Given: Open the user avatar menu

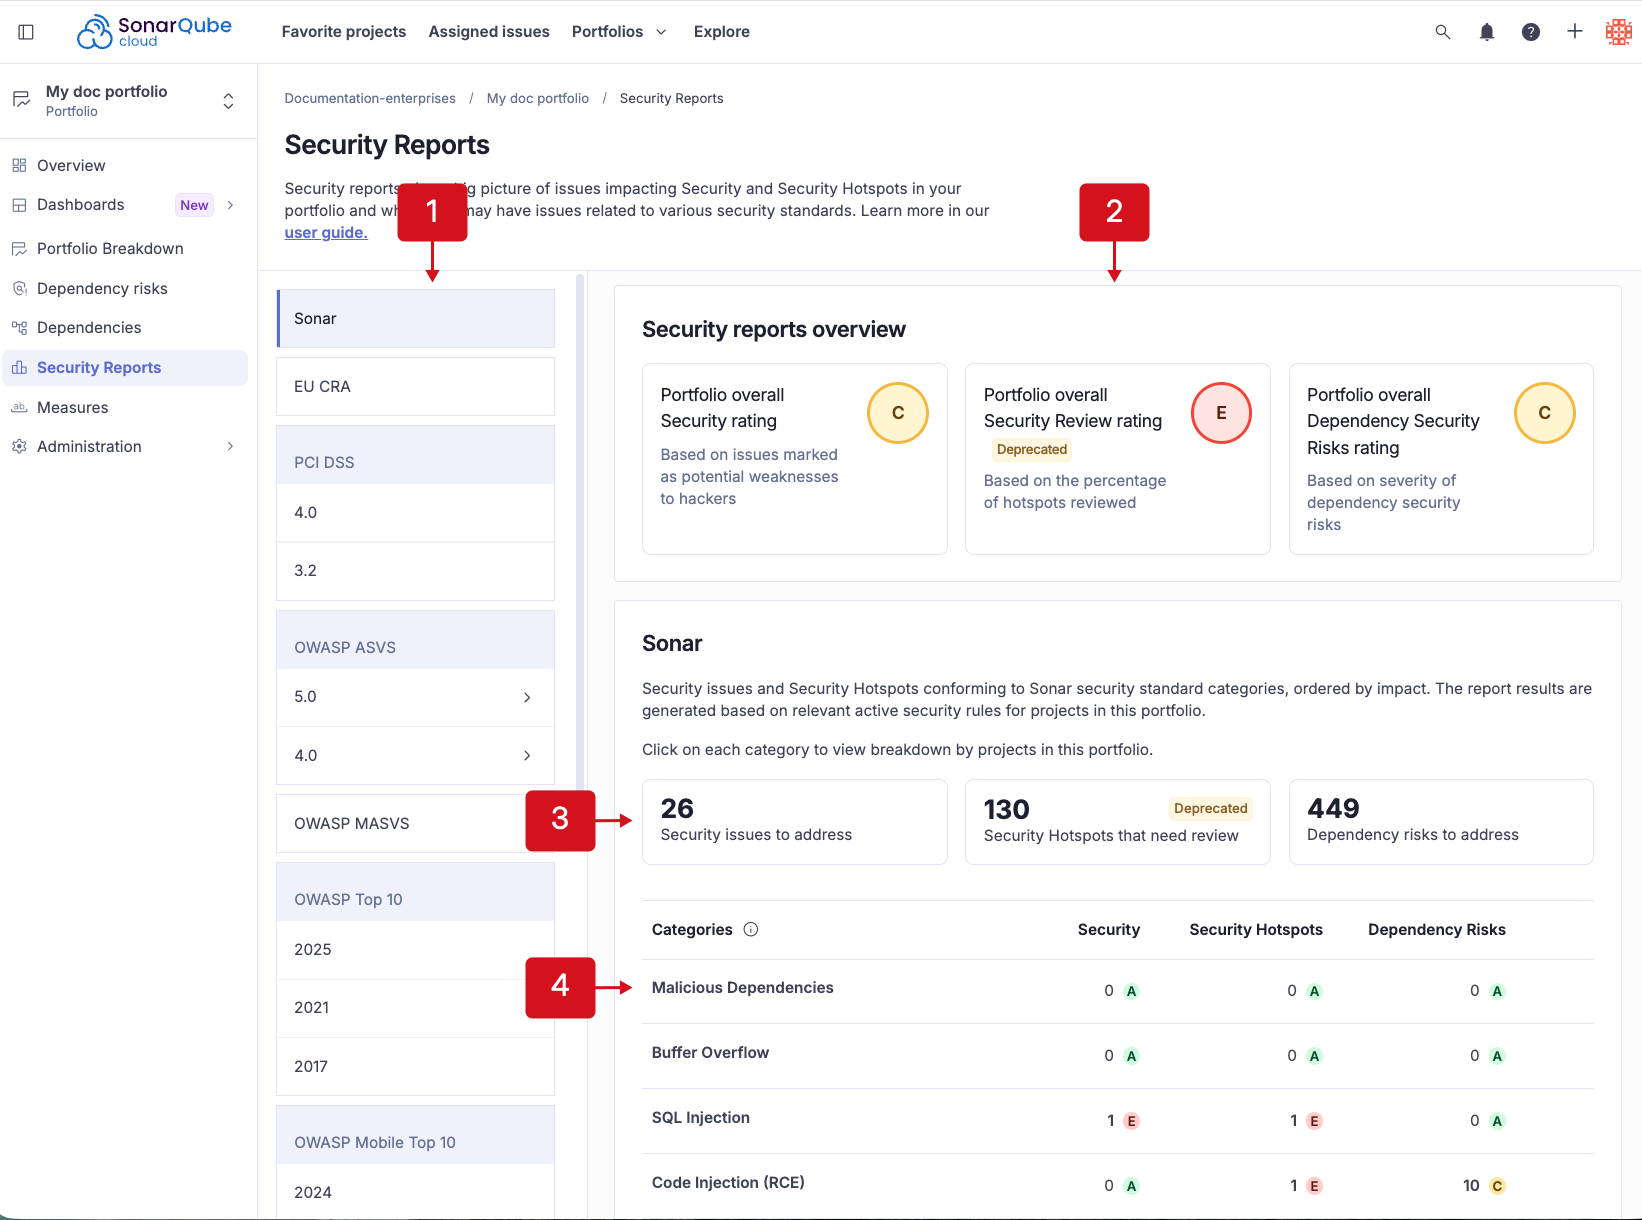Looking at the screenshot, I should pos(1618,32).
